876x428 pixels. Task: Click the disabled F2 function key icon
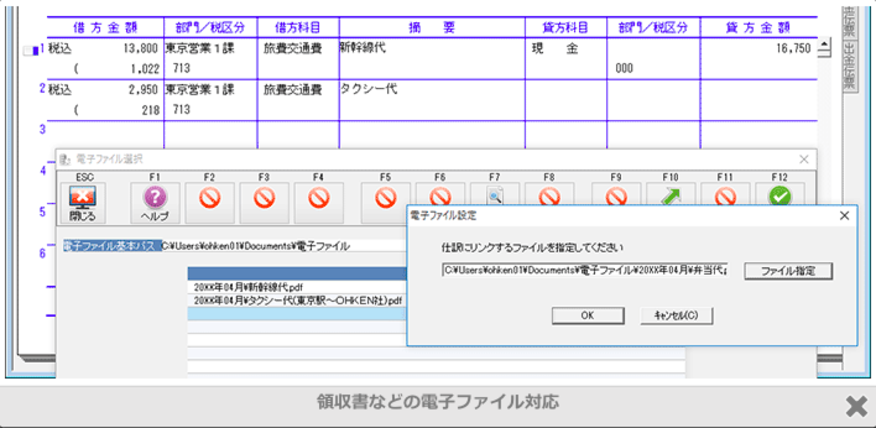click(x=210, y=201)
